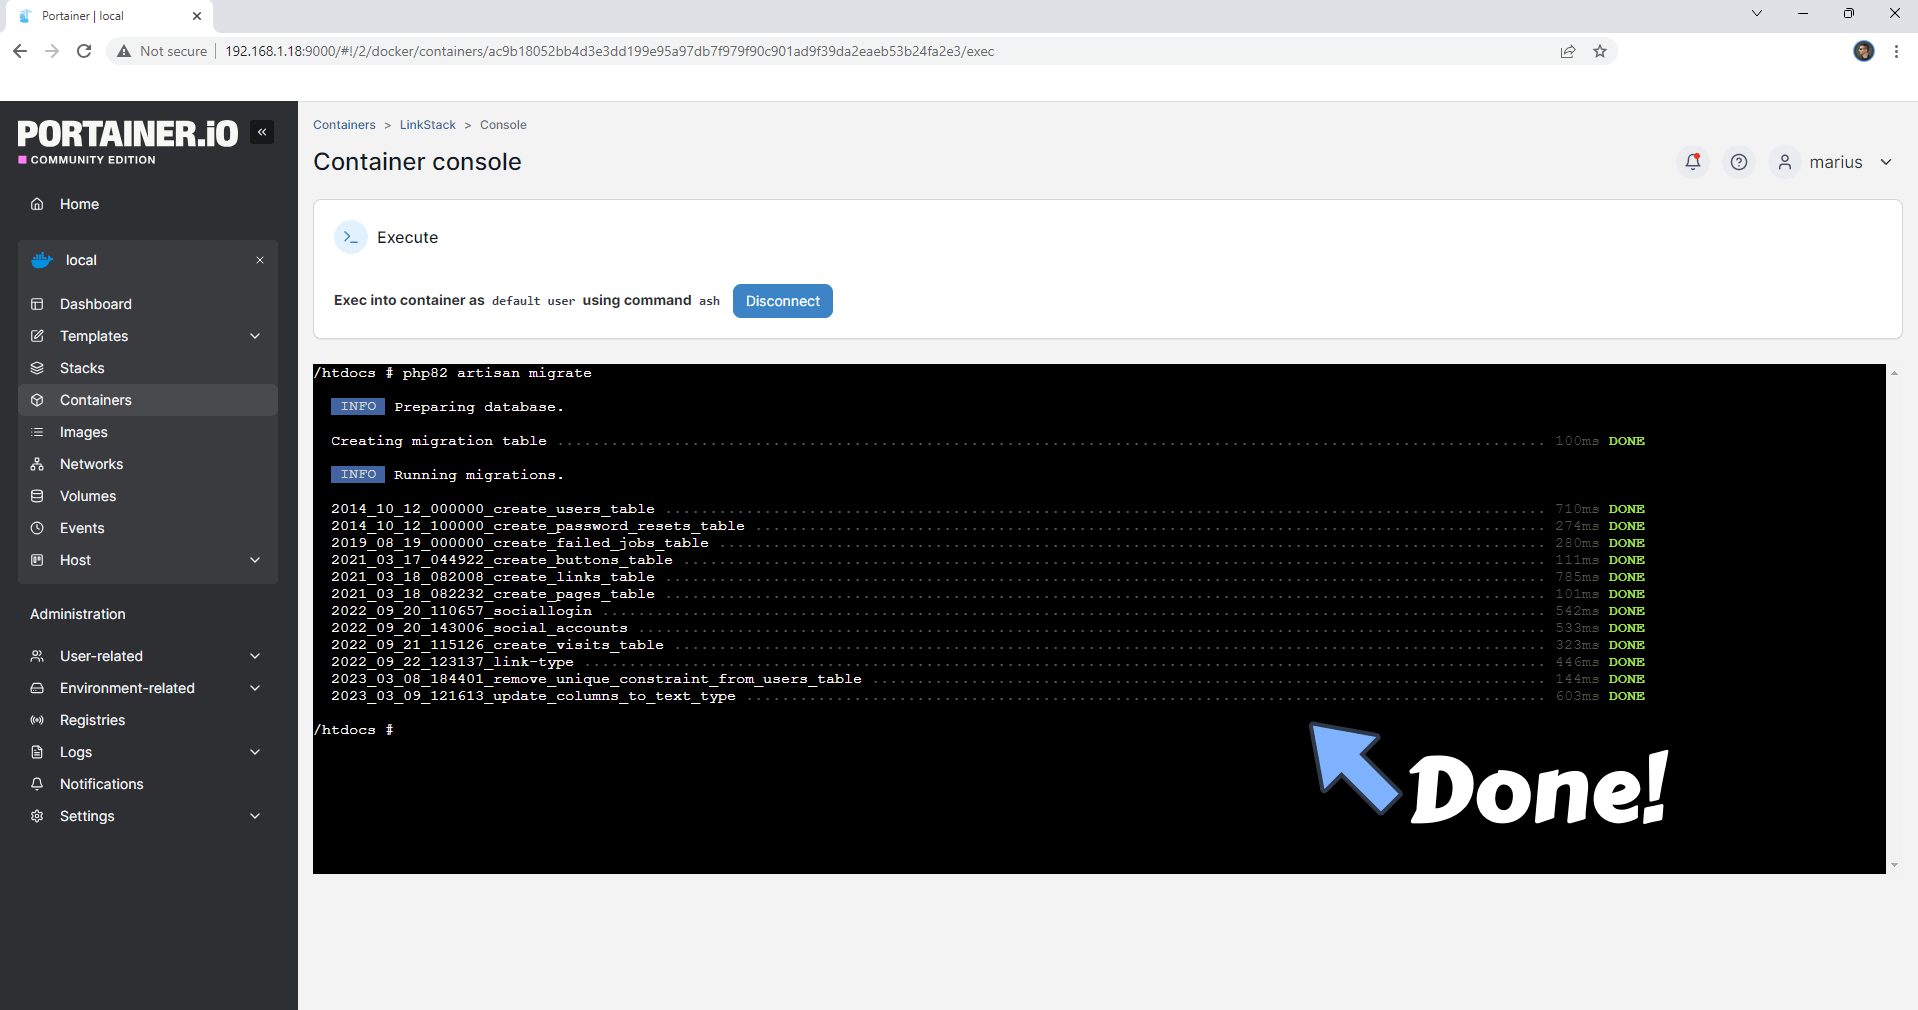The height and width of the screenshot is (1010, 1918).
Task: Go to Volumes in the sidebar
Action: pos(88,496)
